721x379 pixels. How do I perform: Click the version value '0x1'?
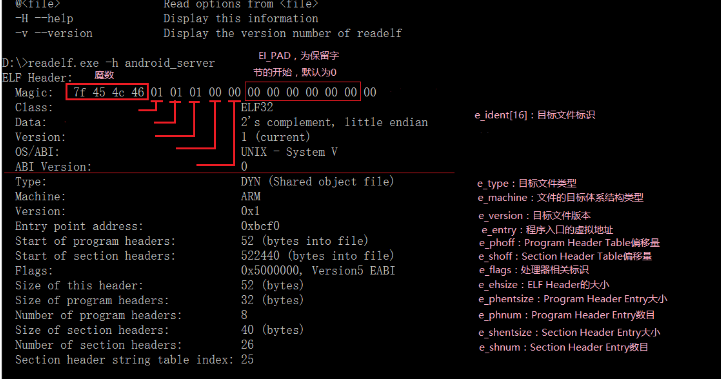click(251, 211)
